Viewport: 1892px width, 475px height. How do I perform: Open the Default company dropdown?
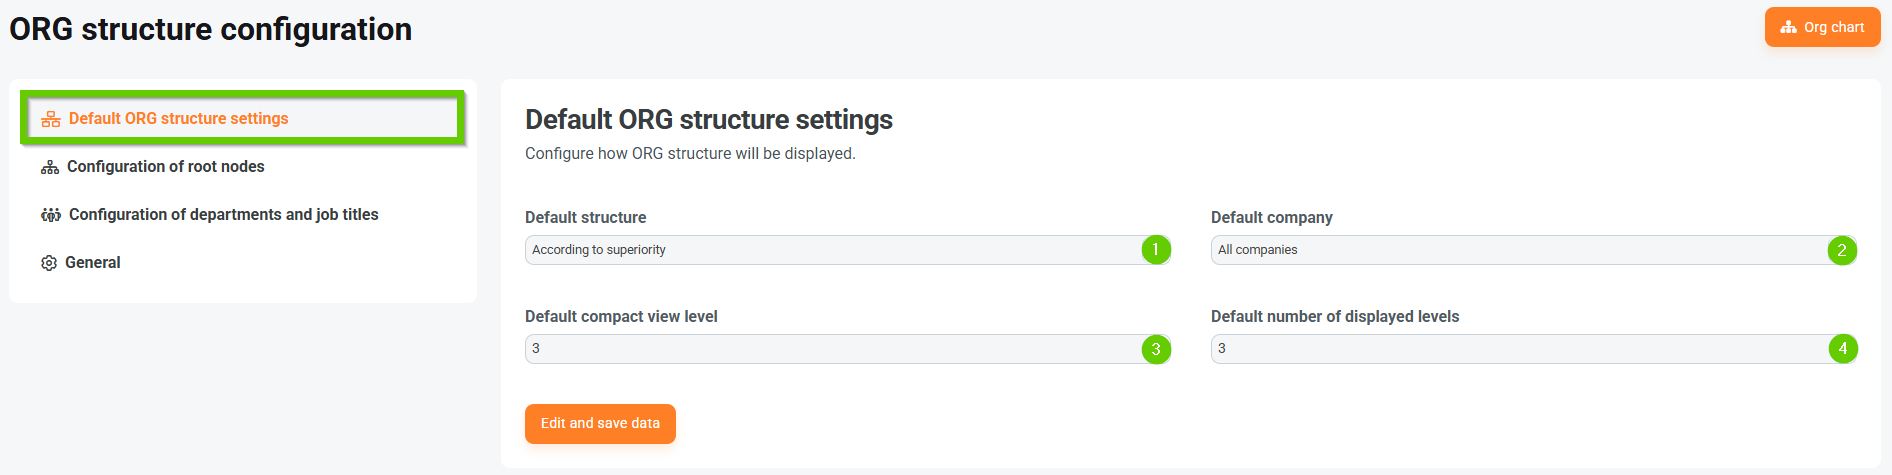pos(1516,250)
